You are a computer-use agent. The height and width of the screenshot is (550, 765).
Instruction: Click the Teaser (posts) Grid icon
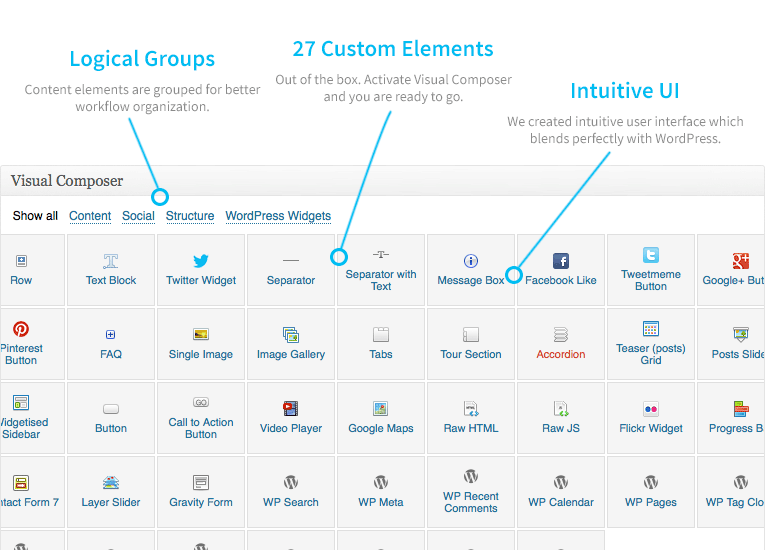point(651,328)
